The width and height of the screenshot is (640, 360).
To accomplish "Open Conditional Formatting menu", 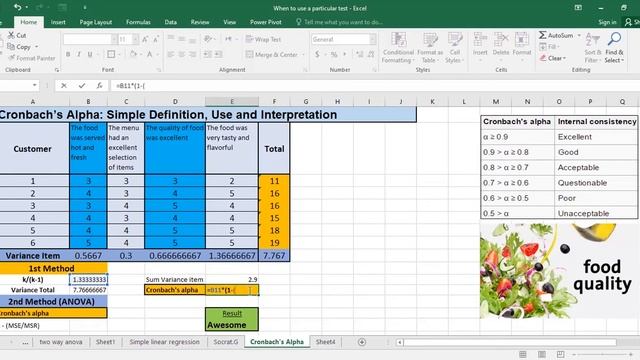I will (x=398, y=48).
